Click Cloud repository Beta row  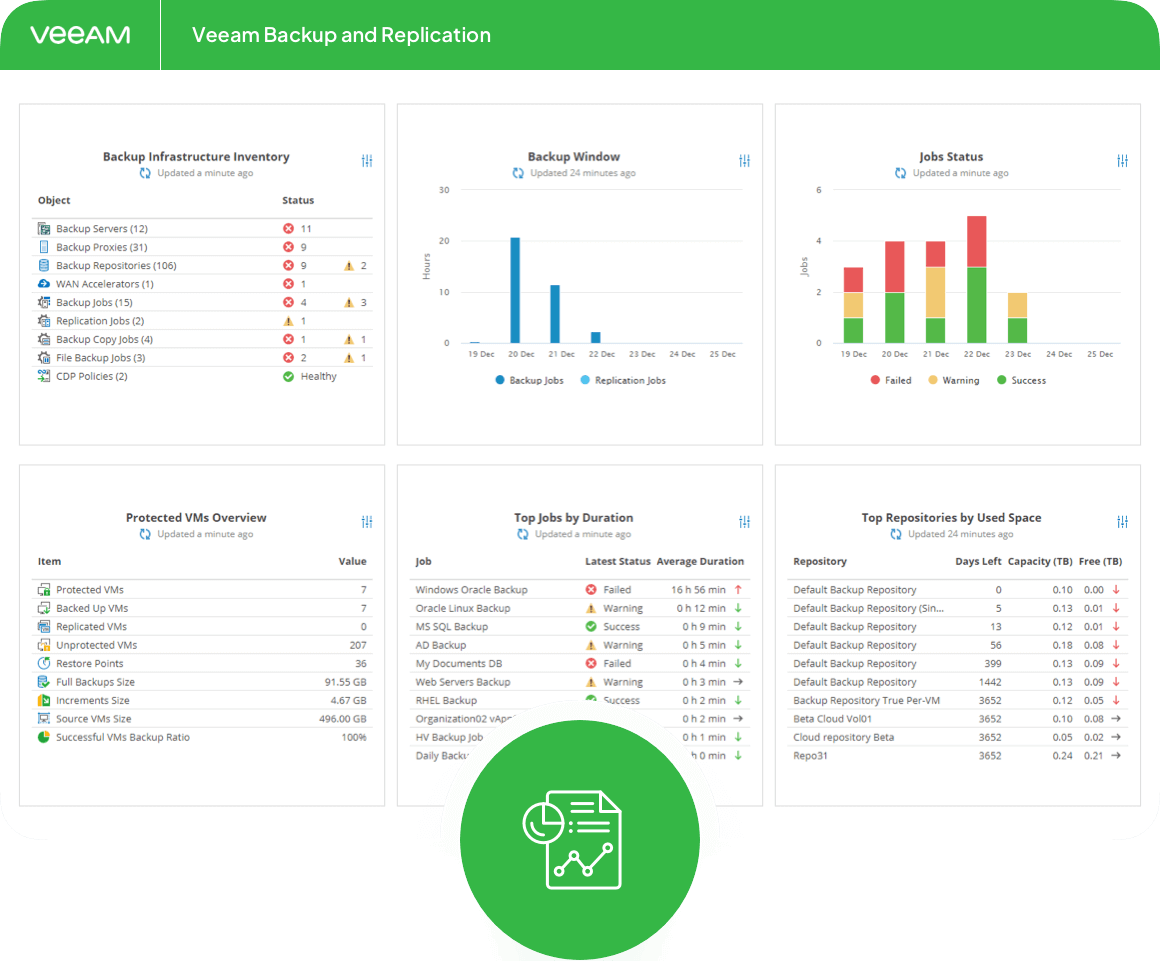(957, 738)
